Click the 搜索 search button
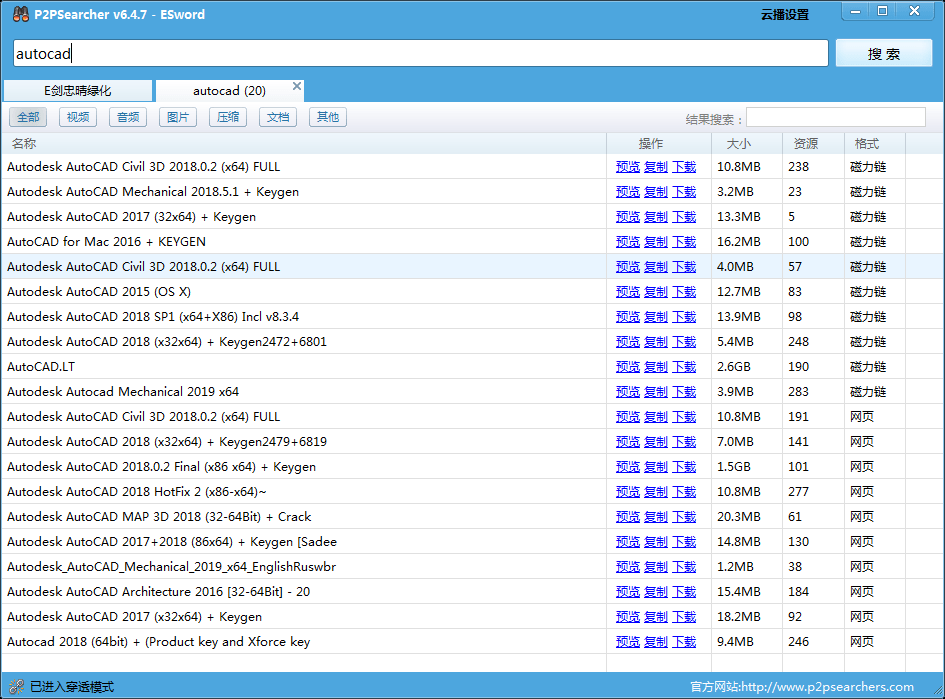This screenshot has height=699, width=945. click(884, 54)
